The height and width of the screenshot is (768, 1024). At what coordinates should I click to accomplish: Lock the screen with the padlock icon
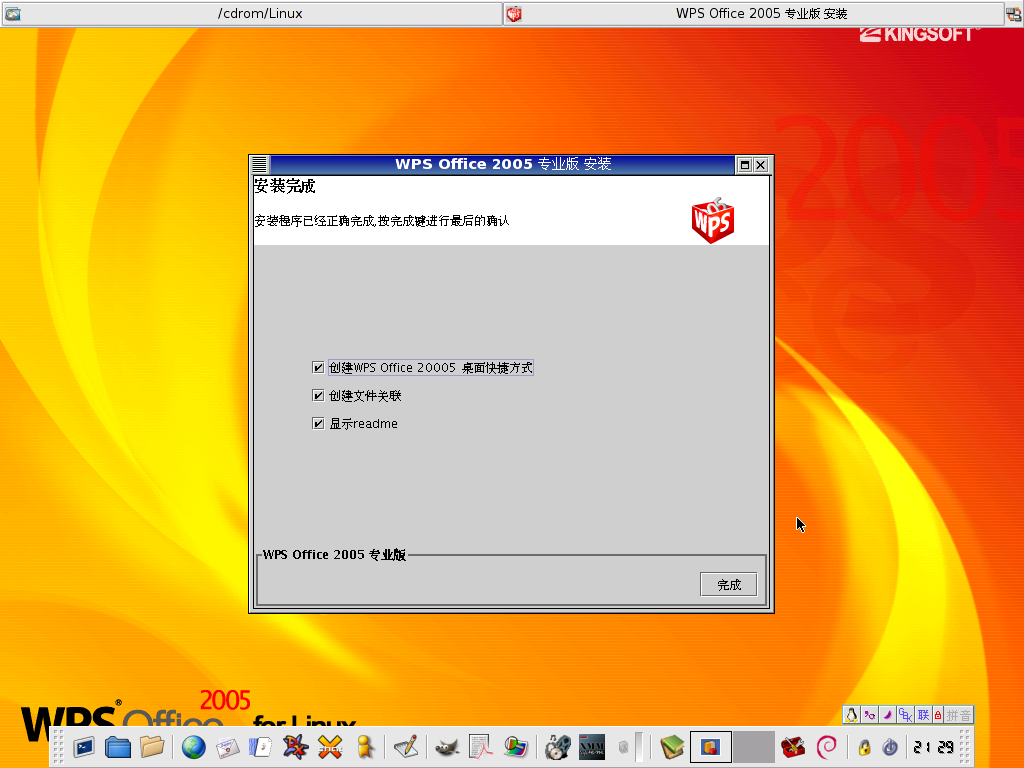(x=865, y=747)
